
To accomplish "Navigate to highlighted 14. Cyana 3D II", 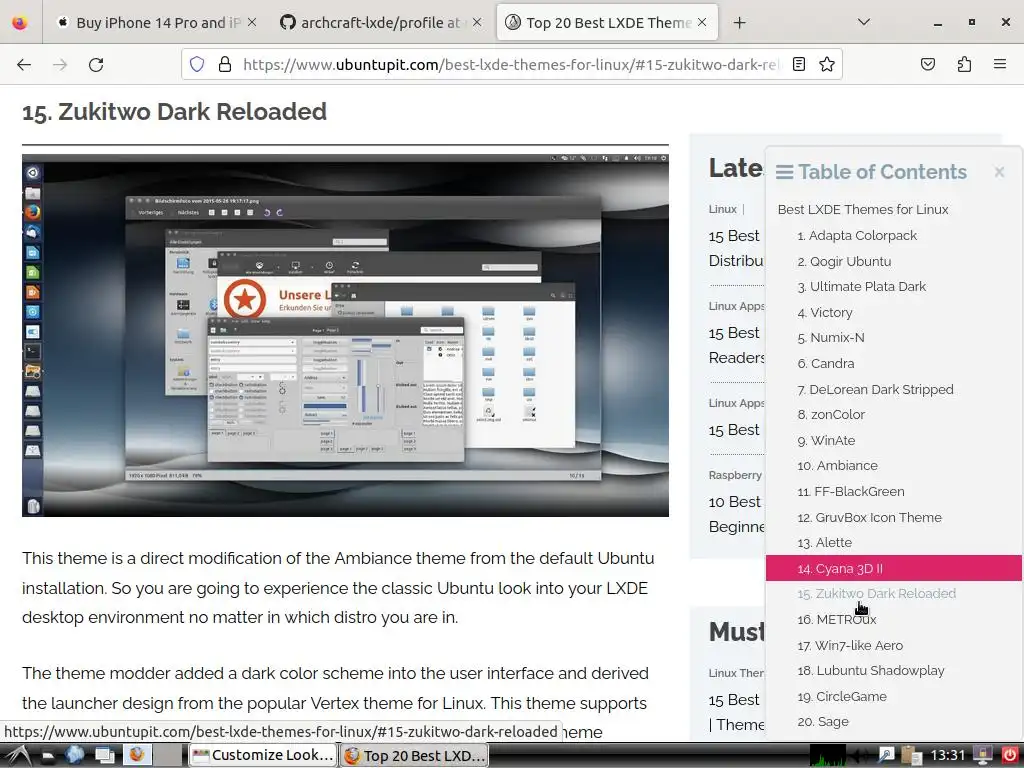I will (893, 568).
